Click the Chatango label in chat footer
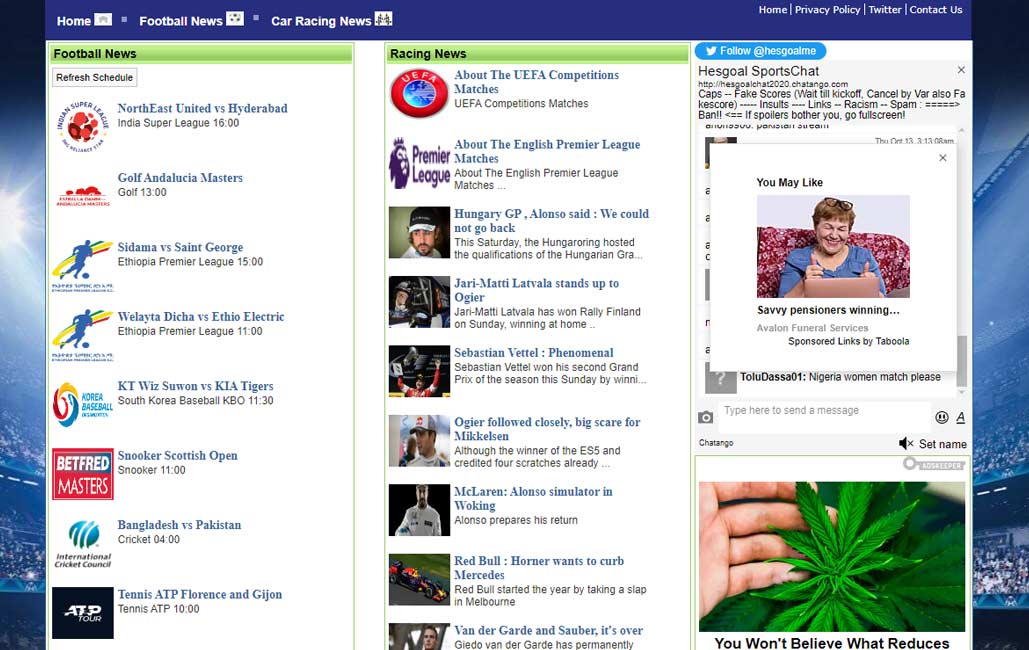The height and width of the screenshot is (650, 1029). [716, 443]
